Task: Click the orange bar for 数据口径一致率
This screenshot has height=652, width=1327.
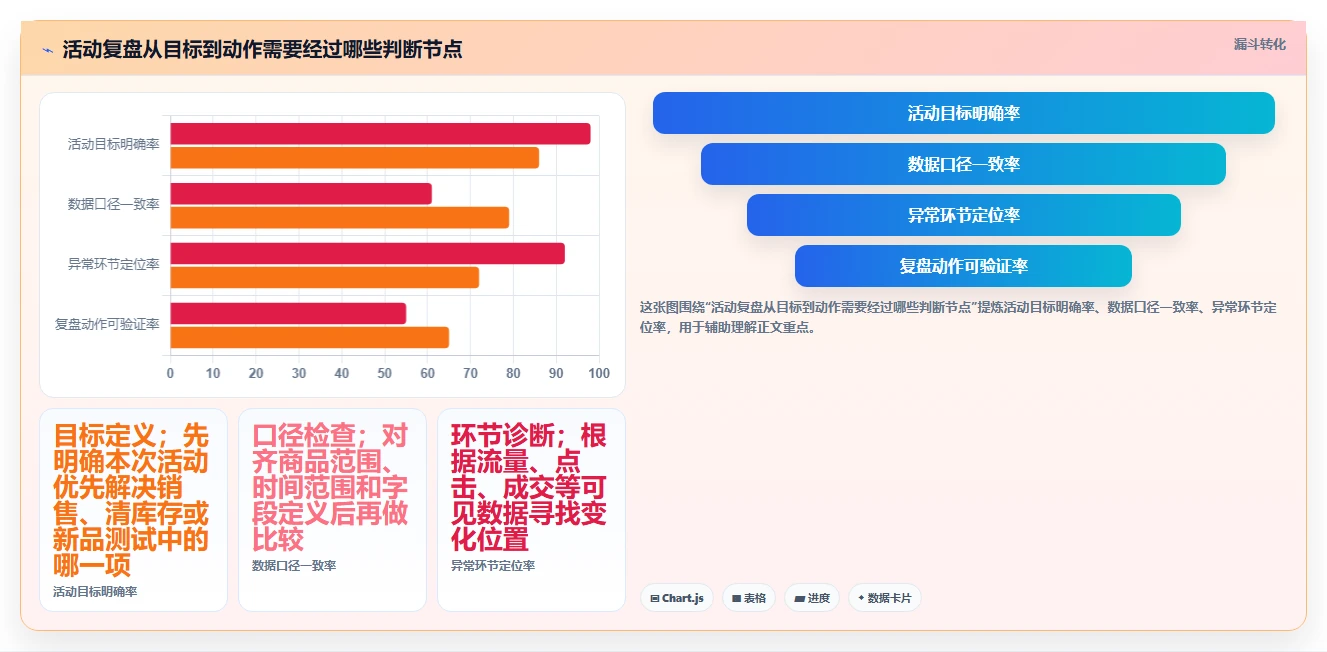Action: point(339,218)
